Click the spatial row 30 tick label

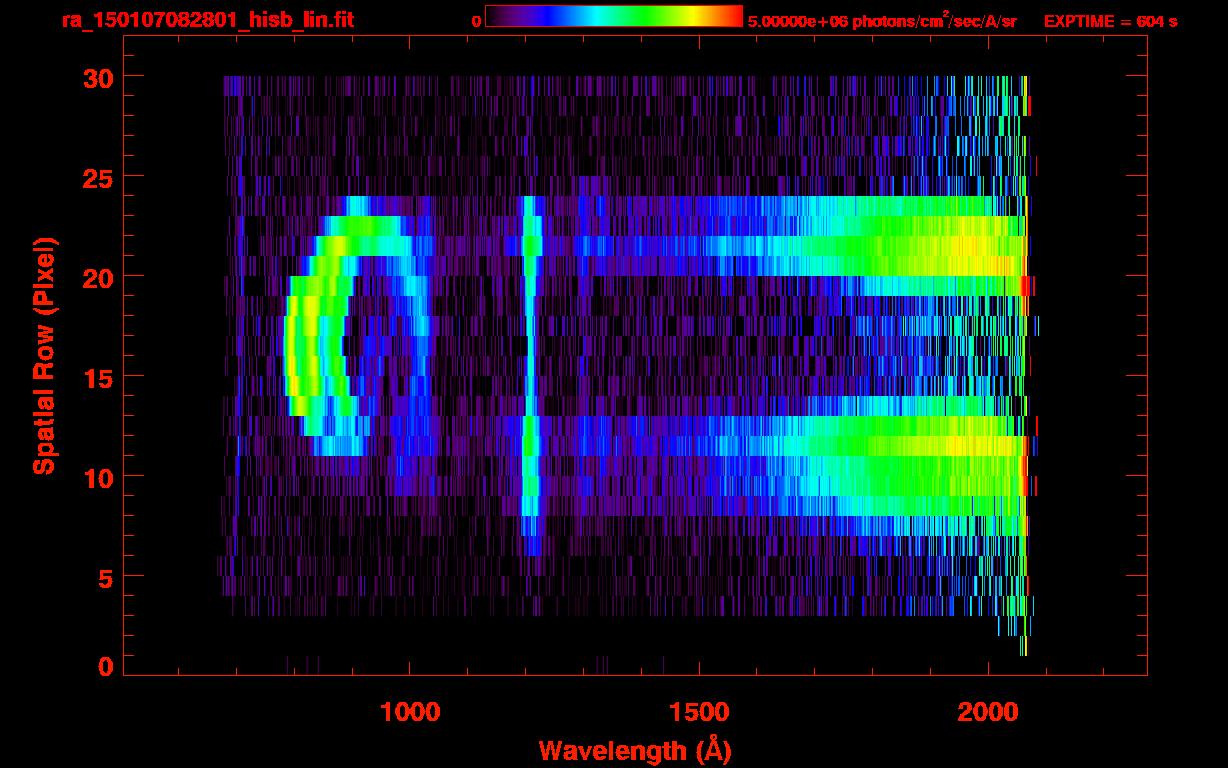pos(98,77)
